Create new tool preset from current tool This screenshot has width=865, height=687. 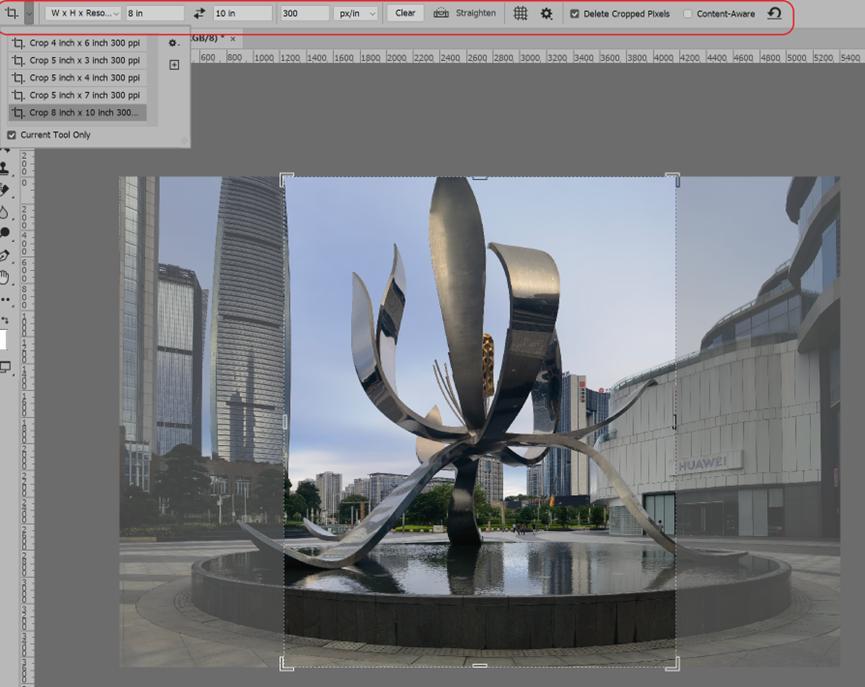tap(174, 65)
